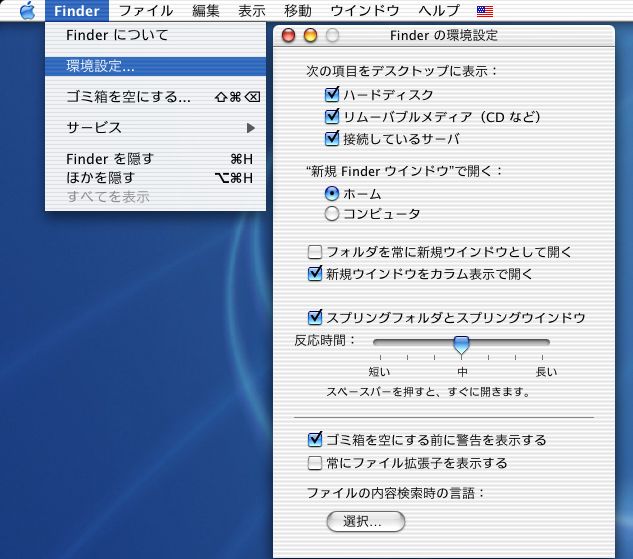Toggle 新規ウインドウをカラム表示で開く checkbox
Viewport: 633px width, 559px height.
pos(315,273)
